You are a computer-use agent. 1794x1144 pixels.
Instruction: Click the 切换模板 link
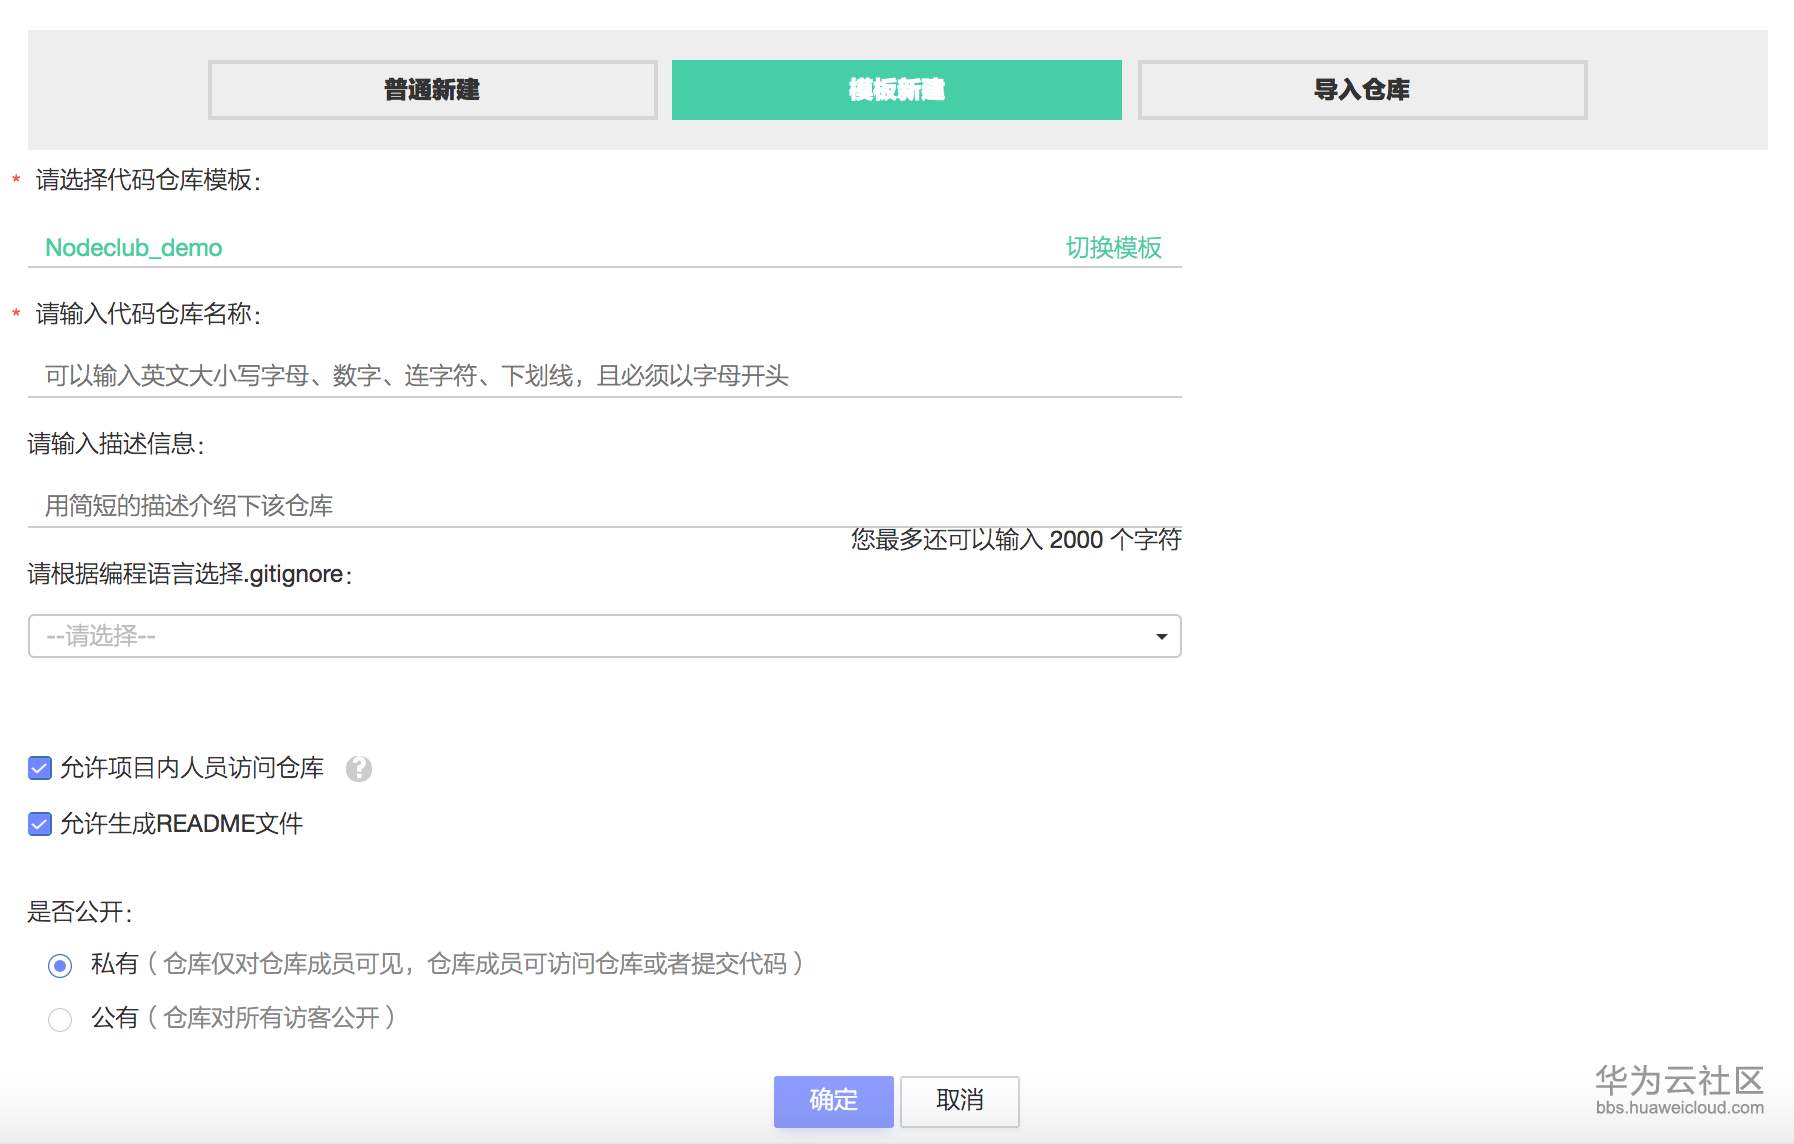coord(1113,247)
